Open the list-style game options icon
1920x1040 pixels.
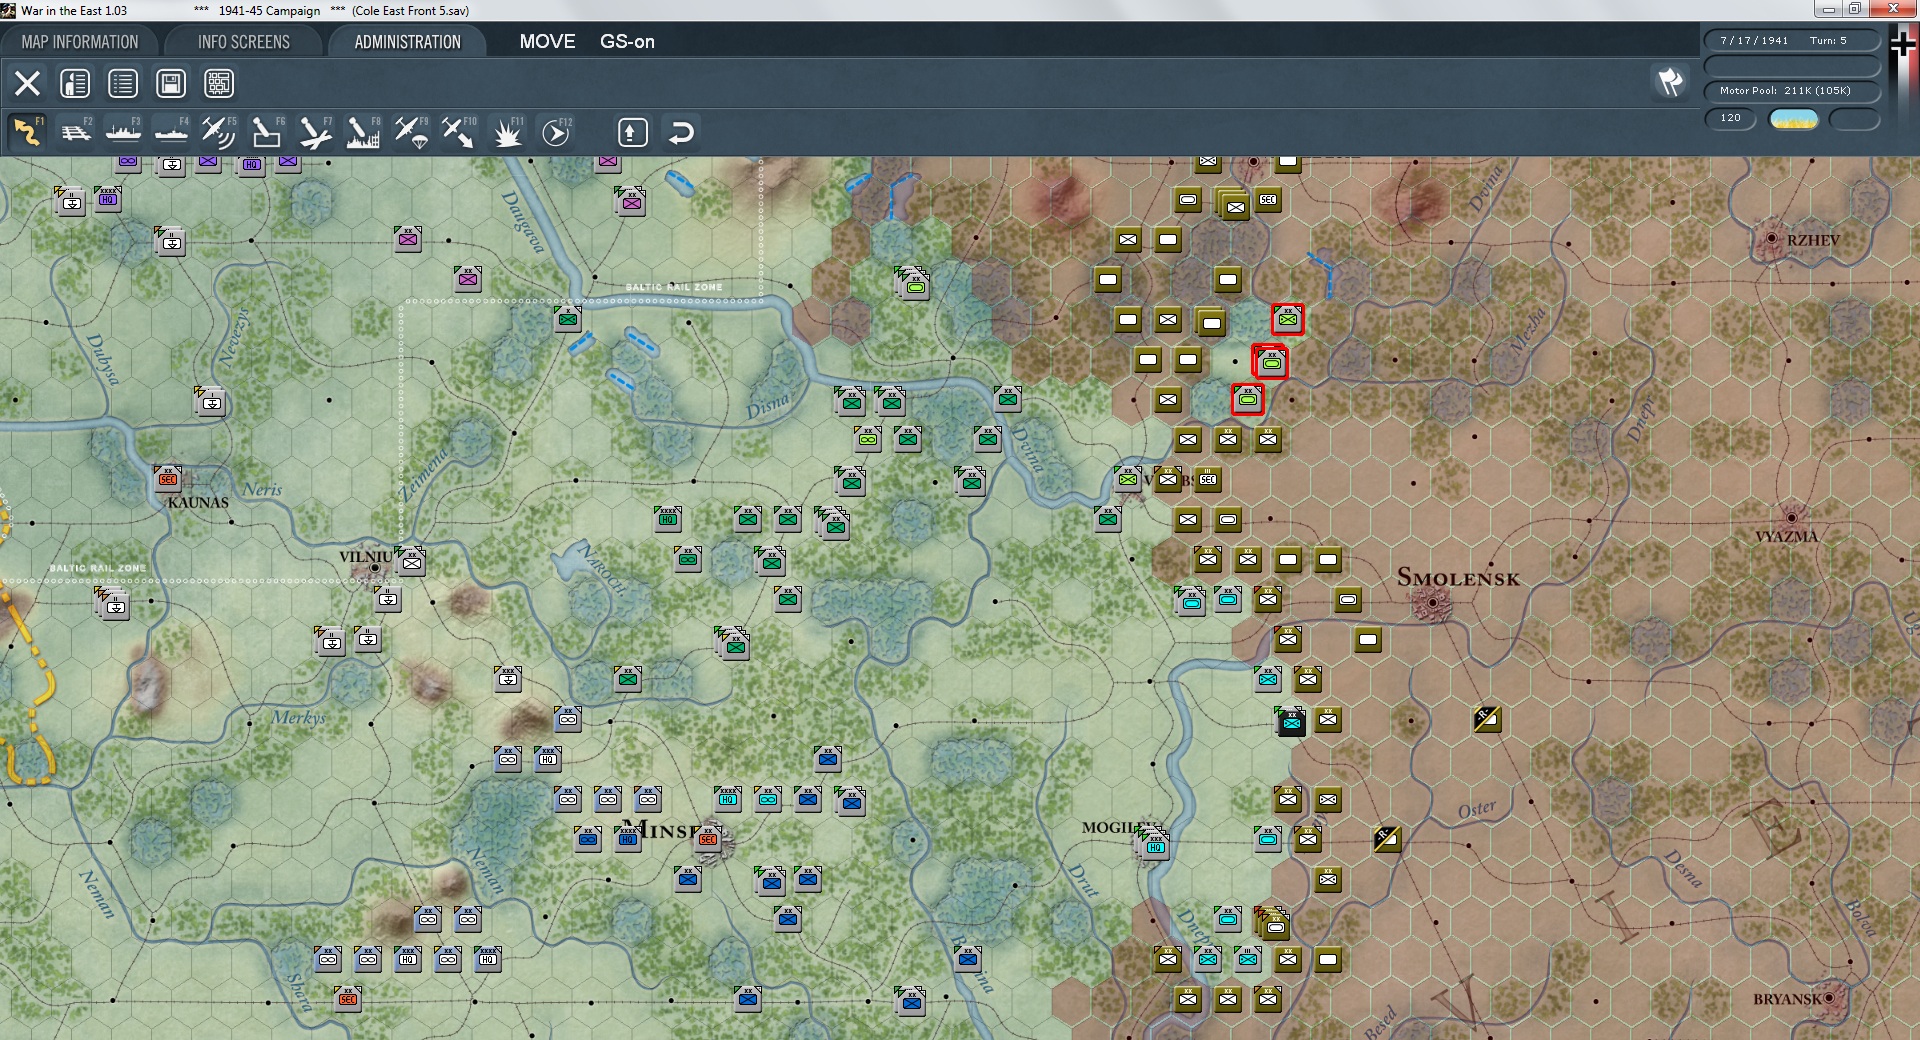(123, 83)
